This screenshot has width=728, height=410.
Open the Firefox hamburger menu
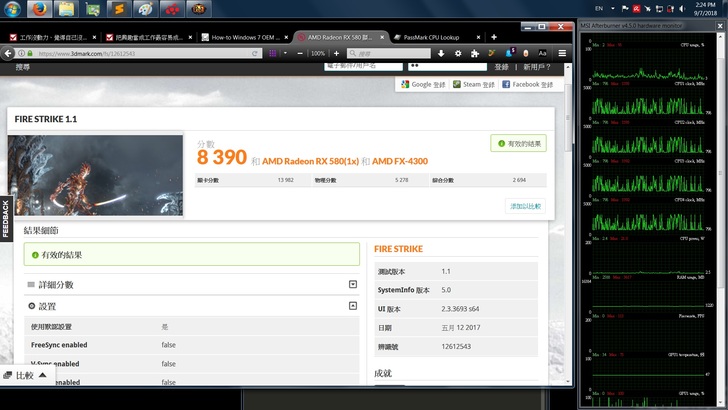point(562,53)
